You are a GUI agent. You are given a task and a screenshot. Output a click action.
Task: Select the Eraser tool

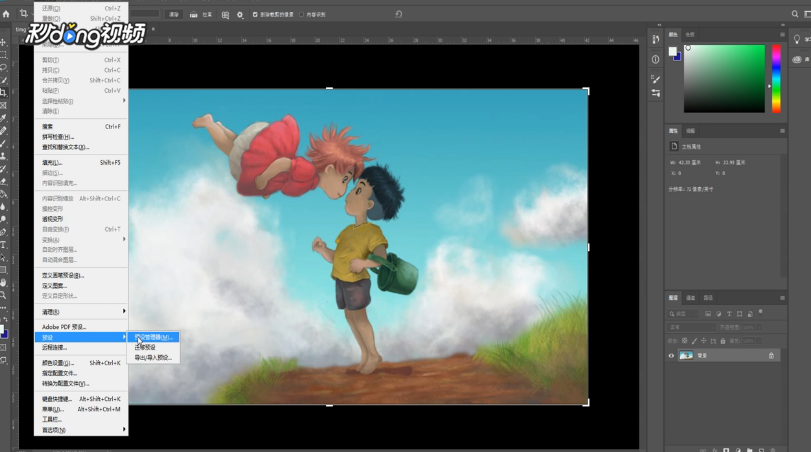3,181
